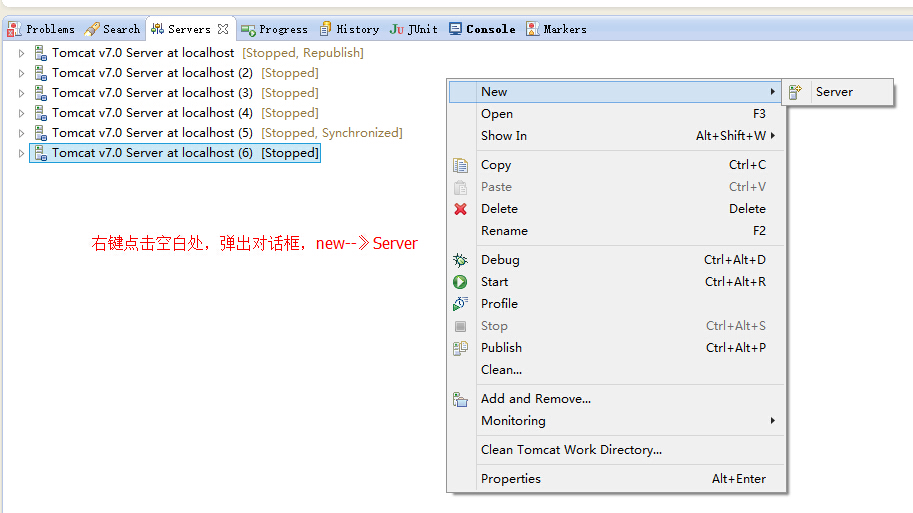Switch to the History tab
The height and width of the screenshot is (513, 913).
[x=349, y=29]
